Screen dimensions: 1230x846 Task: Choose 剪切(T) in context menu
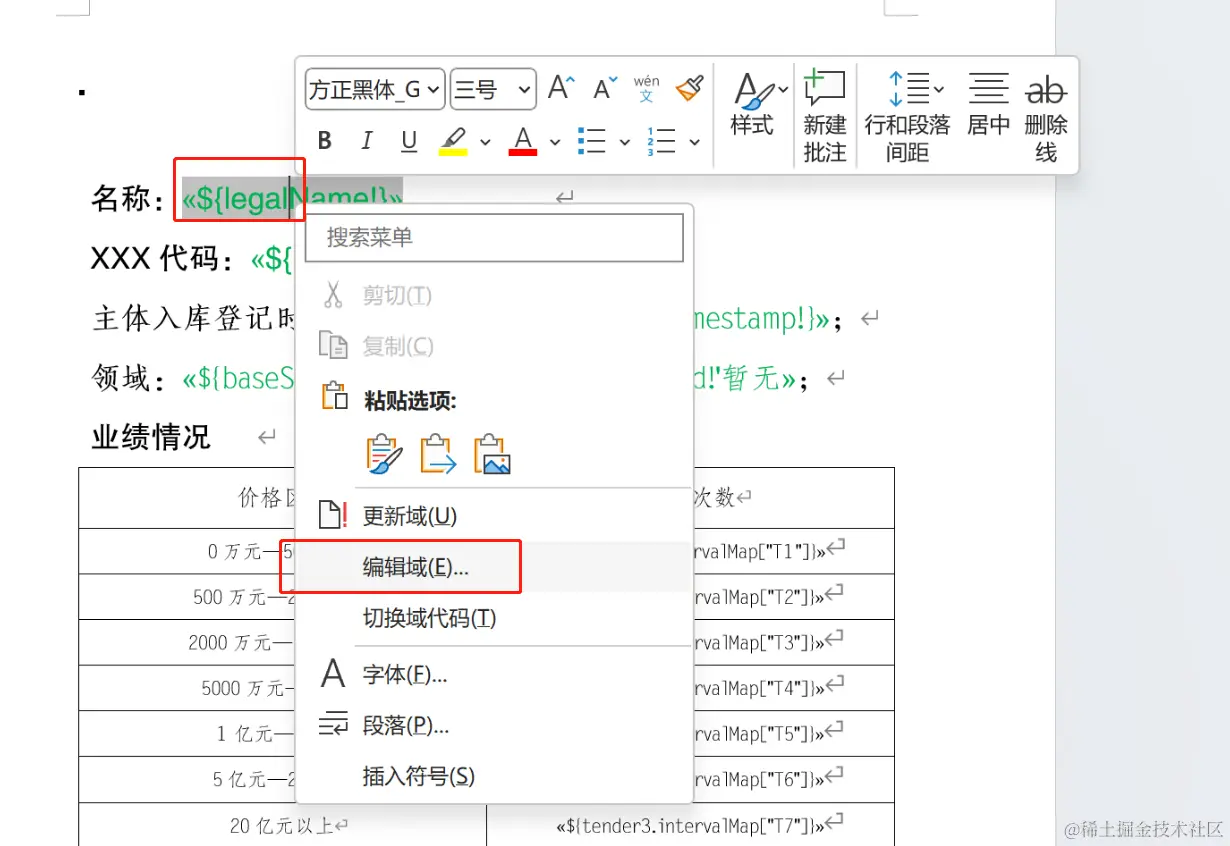tap(493, 295)
